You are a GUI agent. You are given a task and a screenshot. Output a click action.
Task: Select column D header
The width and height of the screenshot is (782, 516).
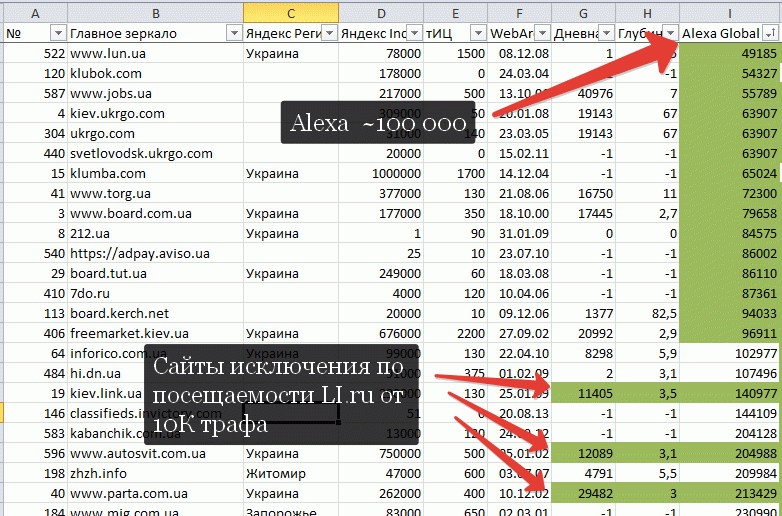point(381,13)
